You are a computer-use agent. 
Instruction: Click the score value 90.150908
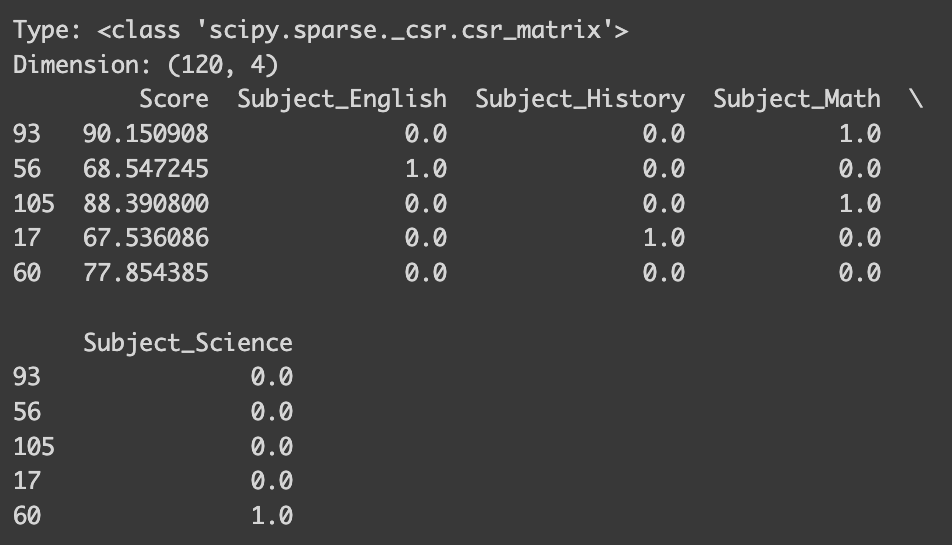(146, 134)
